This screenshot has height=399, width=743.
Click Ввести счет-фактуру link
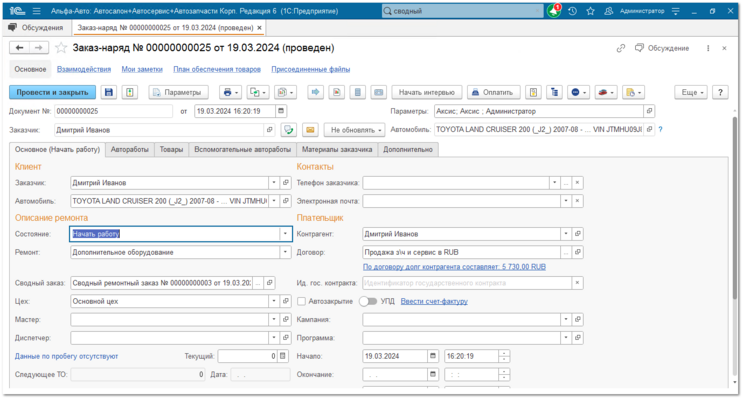[x=434, y=301]
